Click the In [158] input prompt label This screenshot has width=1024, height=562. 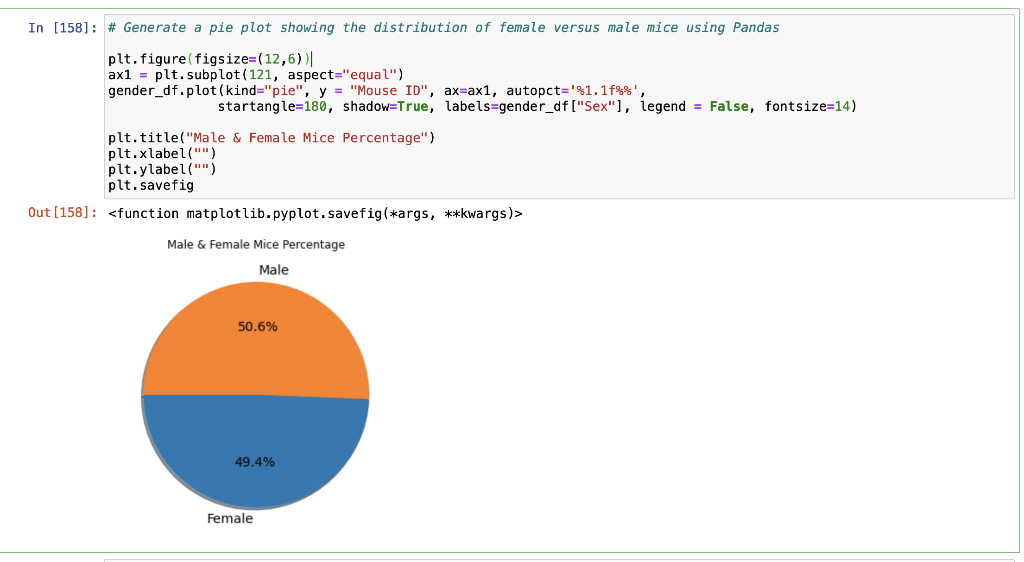63,27
